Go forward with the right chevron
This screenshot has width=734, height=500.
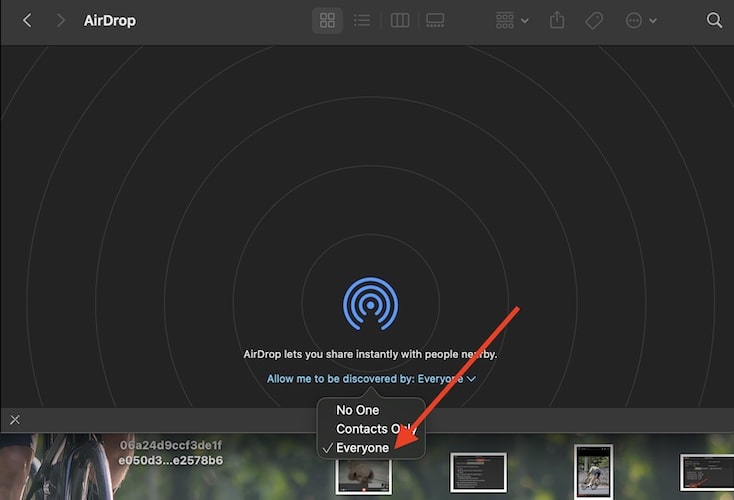click(x=61, y=20)
